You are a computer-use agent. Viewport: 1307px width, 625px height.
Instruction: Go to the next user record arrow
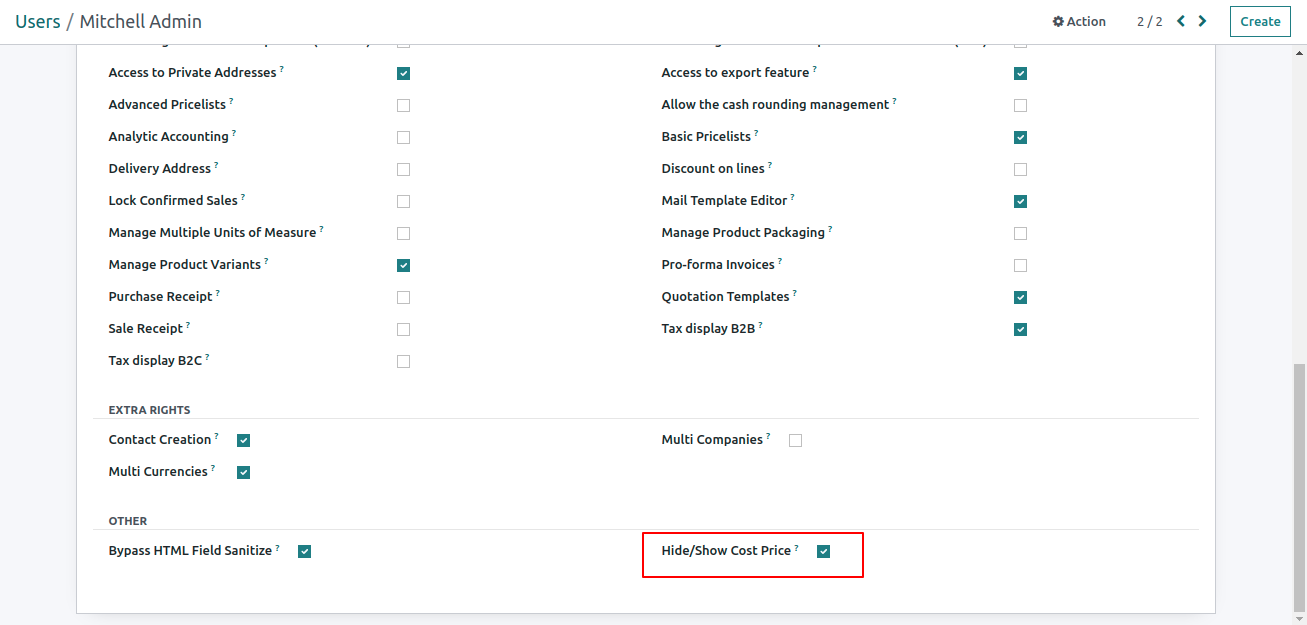(x=1202, y=21)
